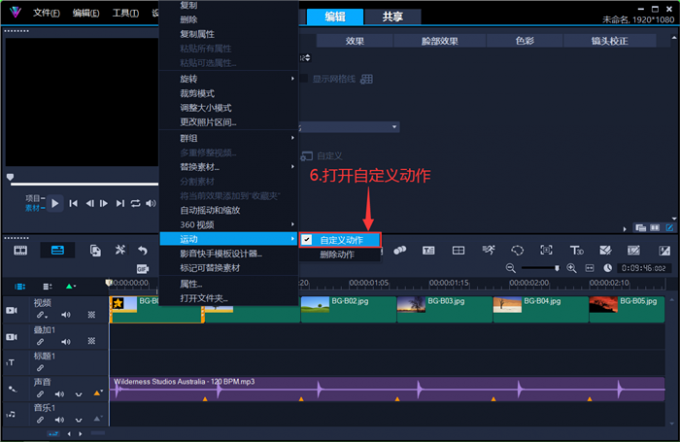Select the BG-B03.jpg clip thumbnail
Viewport: 680px width, 442px height.
411,304
